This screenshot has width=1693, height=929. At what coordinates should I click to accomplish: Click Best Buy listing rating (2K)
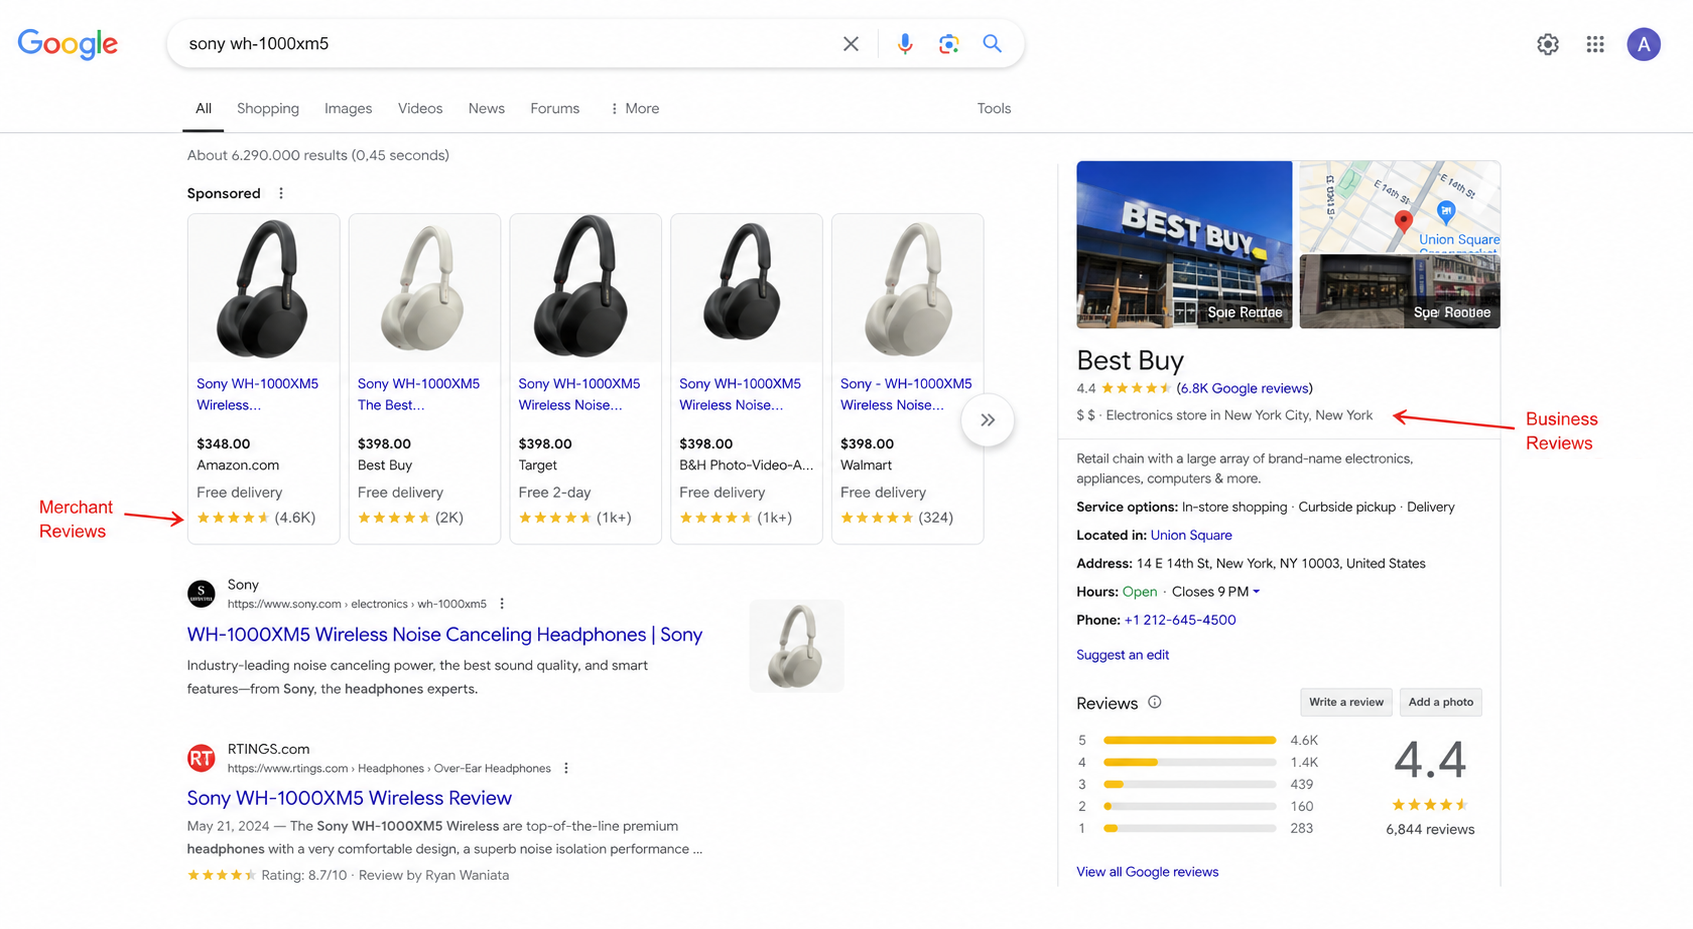point(410,517)
